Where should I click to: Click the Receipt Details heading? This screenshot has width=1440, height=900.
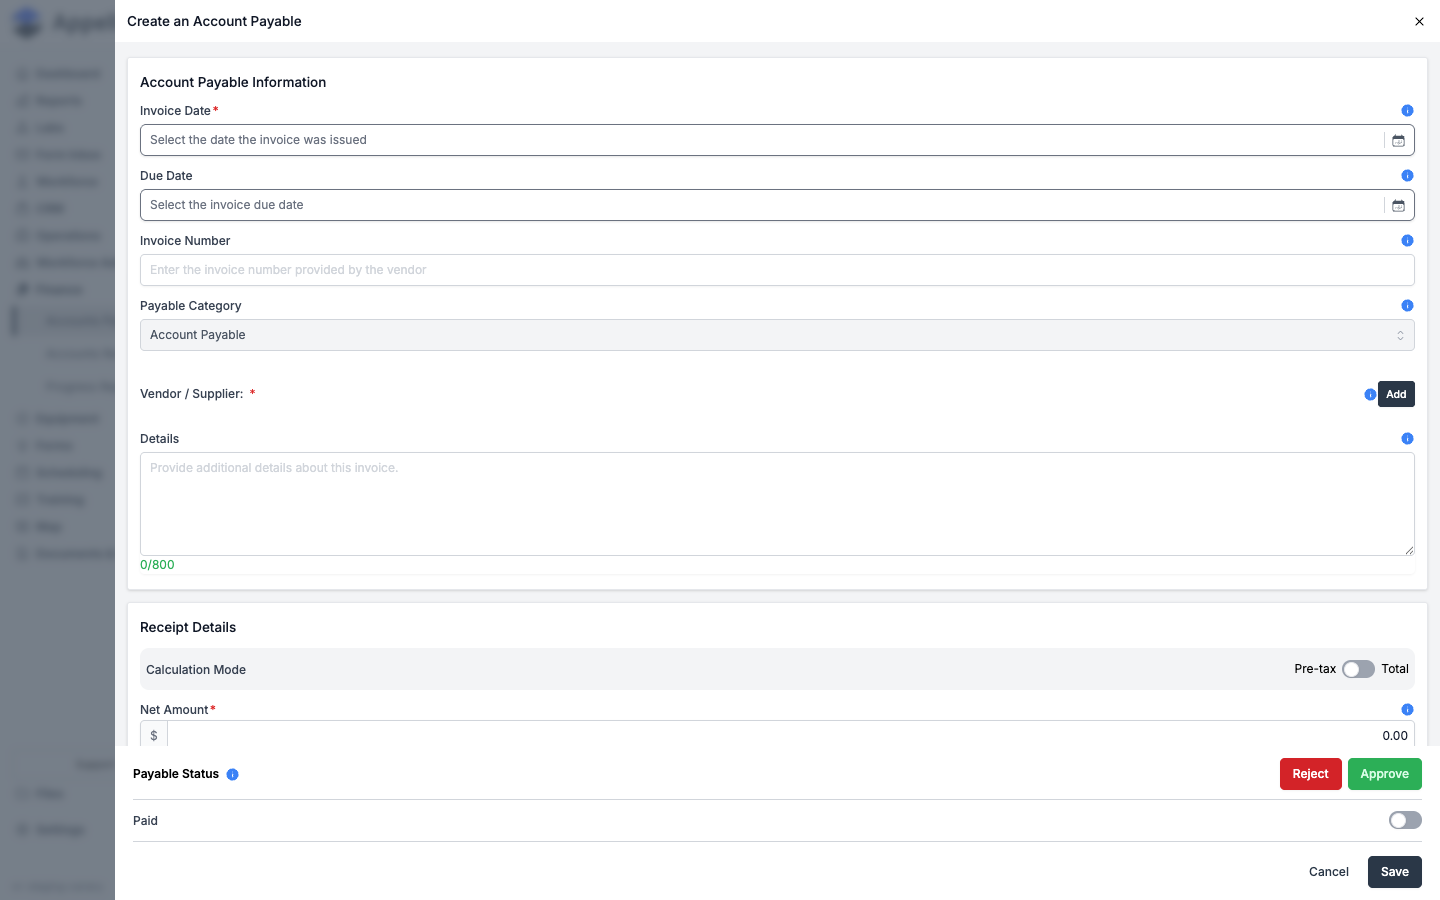(x=188, y=627)
